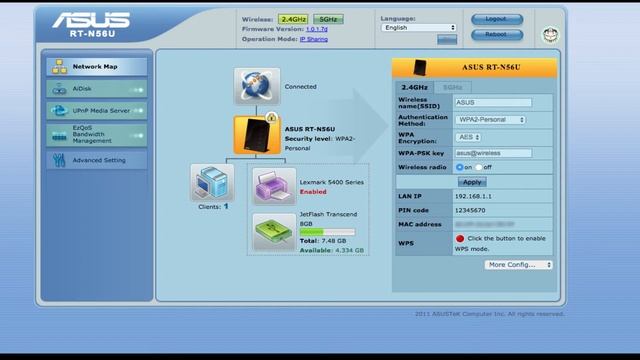Click the JetFlash storage usage bar
The width and height of the screenshot is (640, 360).
coord(327,232)
